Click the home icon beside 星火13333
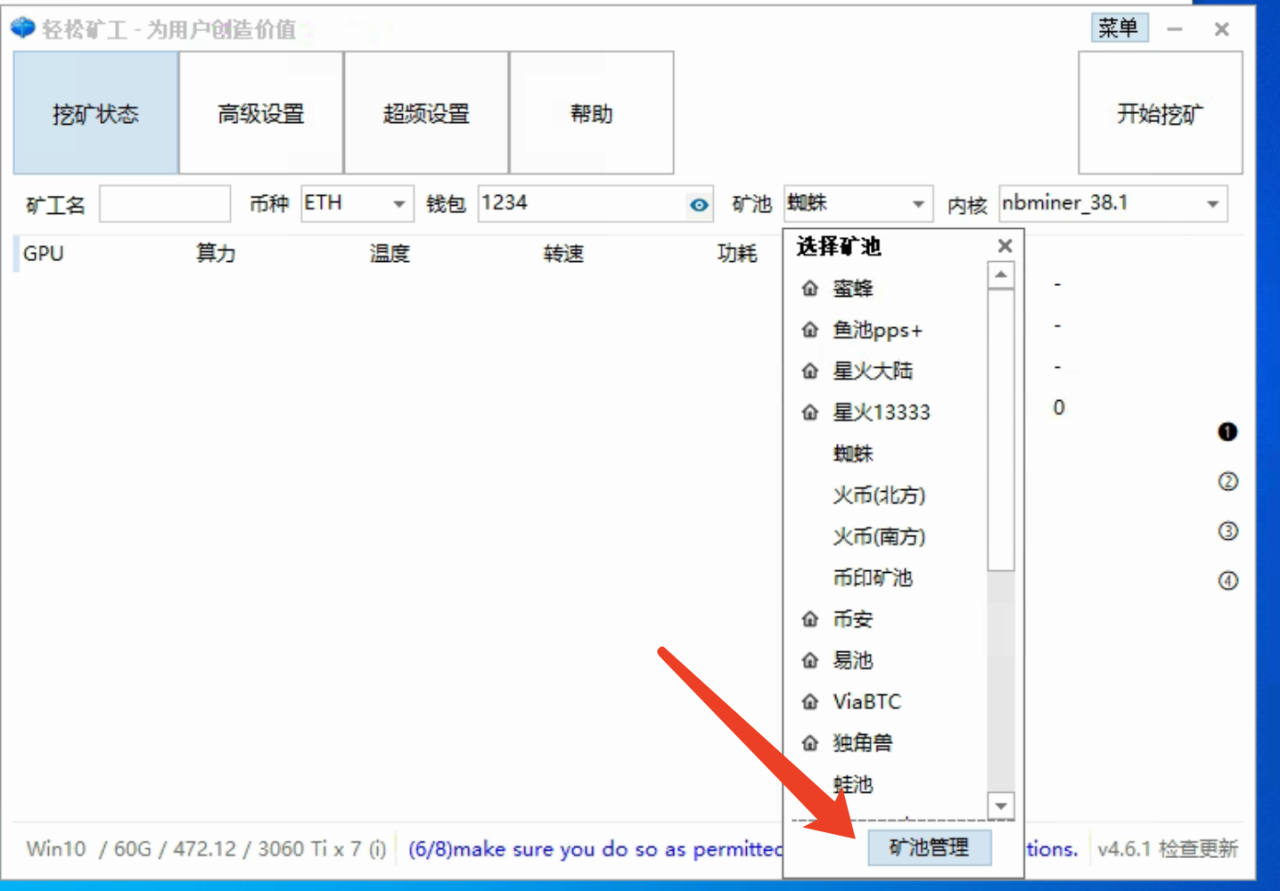 810,412
